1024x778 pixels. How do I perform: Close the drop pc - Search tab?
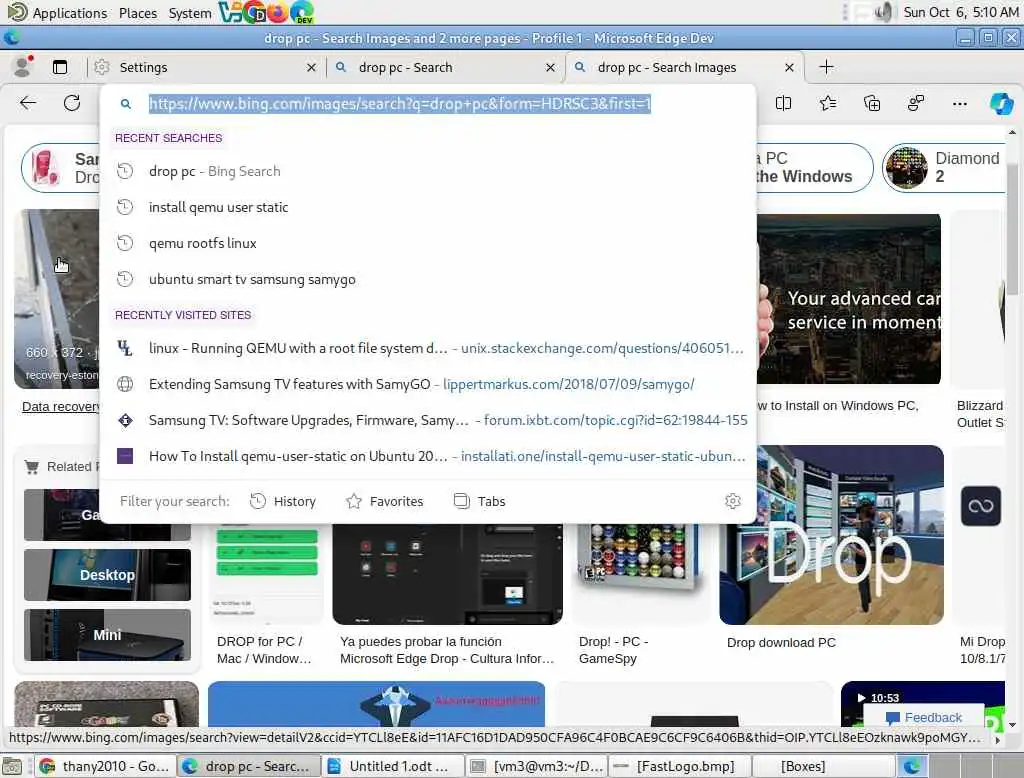pyautogui.click(x=550, y=67)
